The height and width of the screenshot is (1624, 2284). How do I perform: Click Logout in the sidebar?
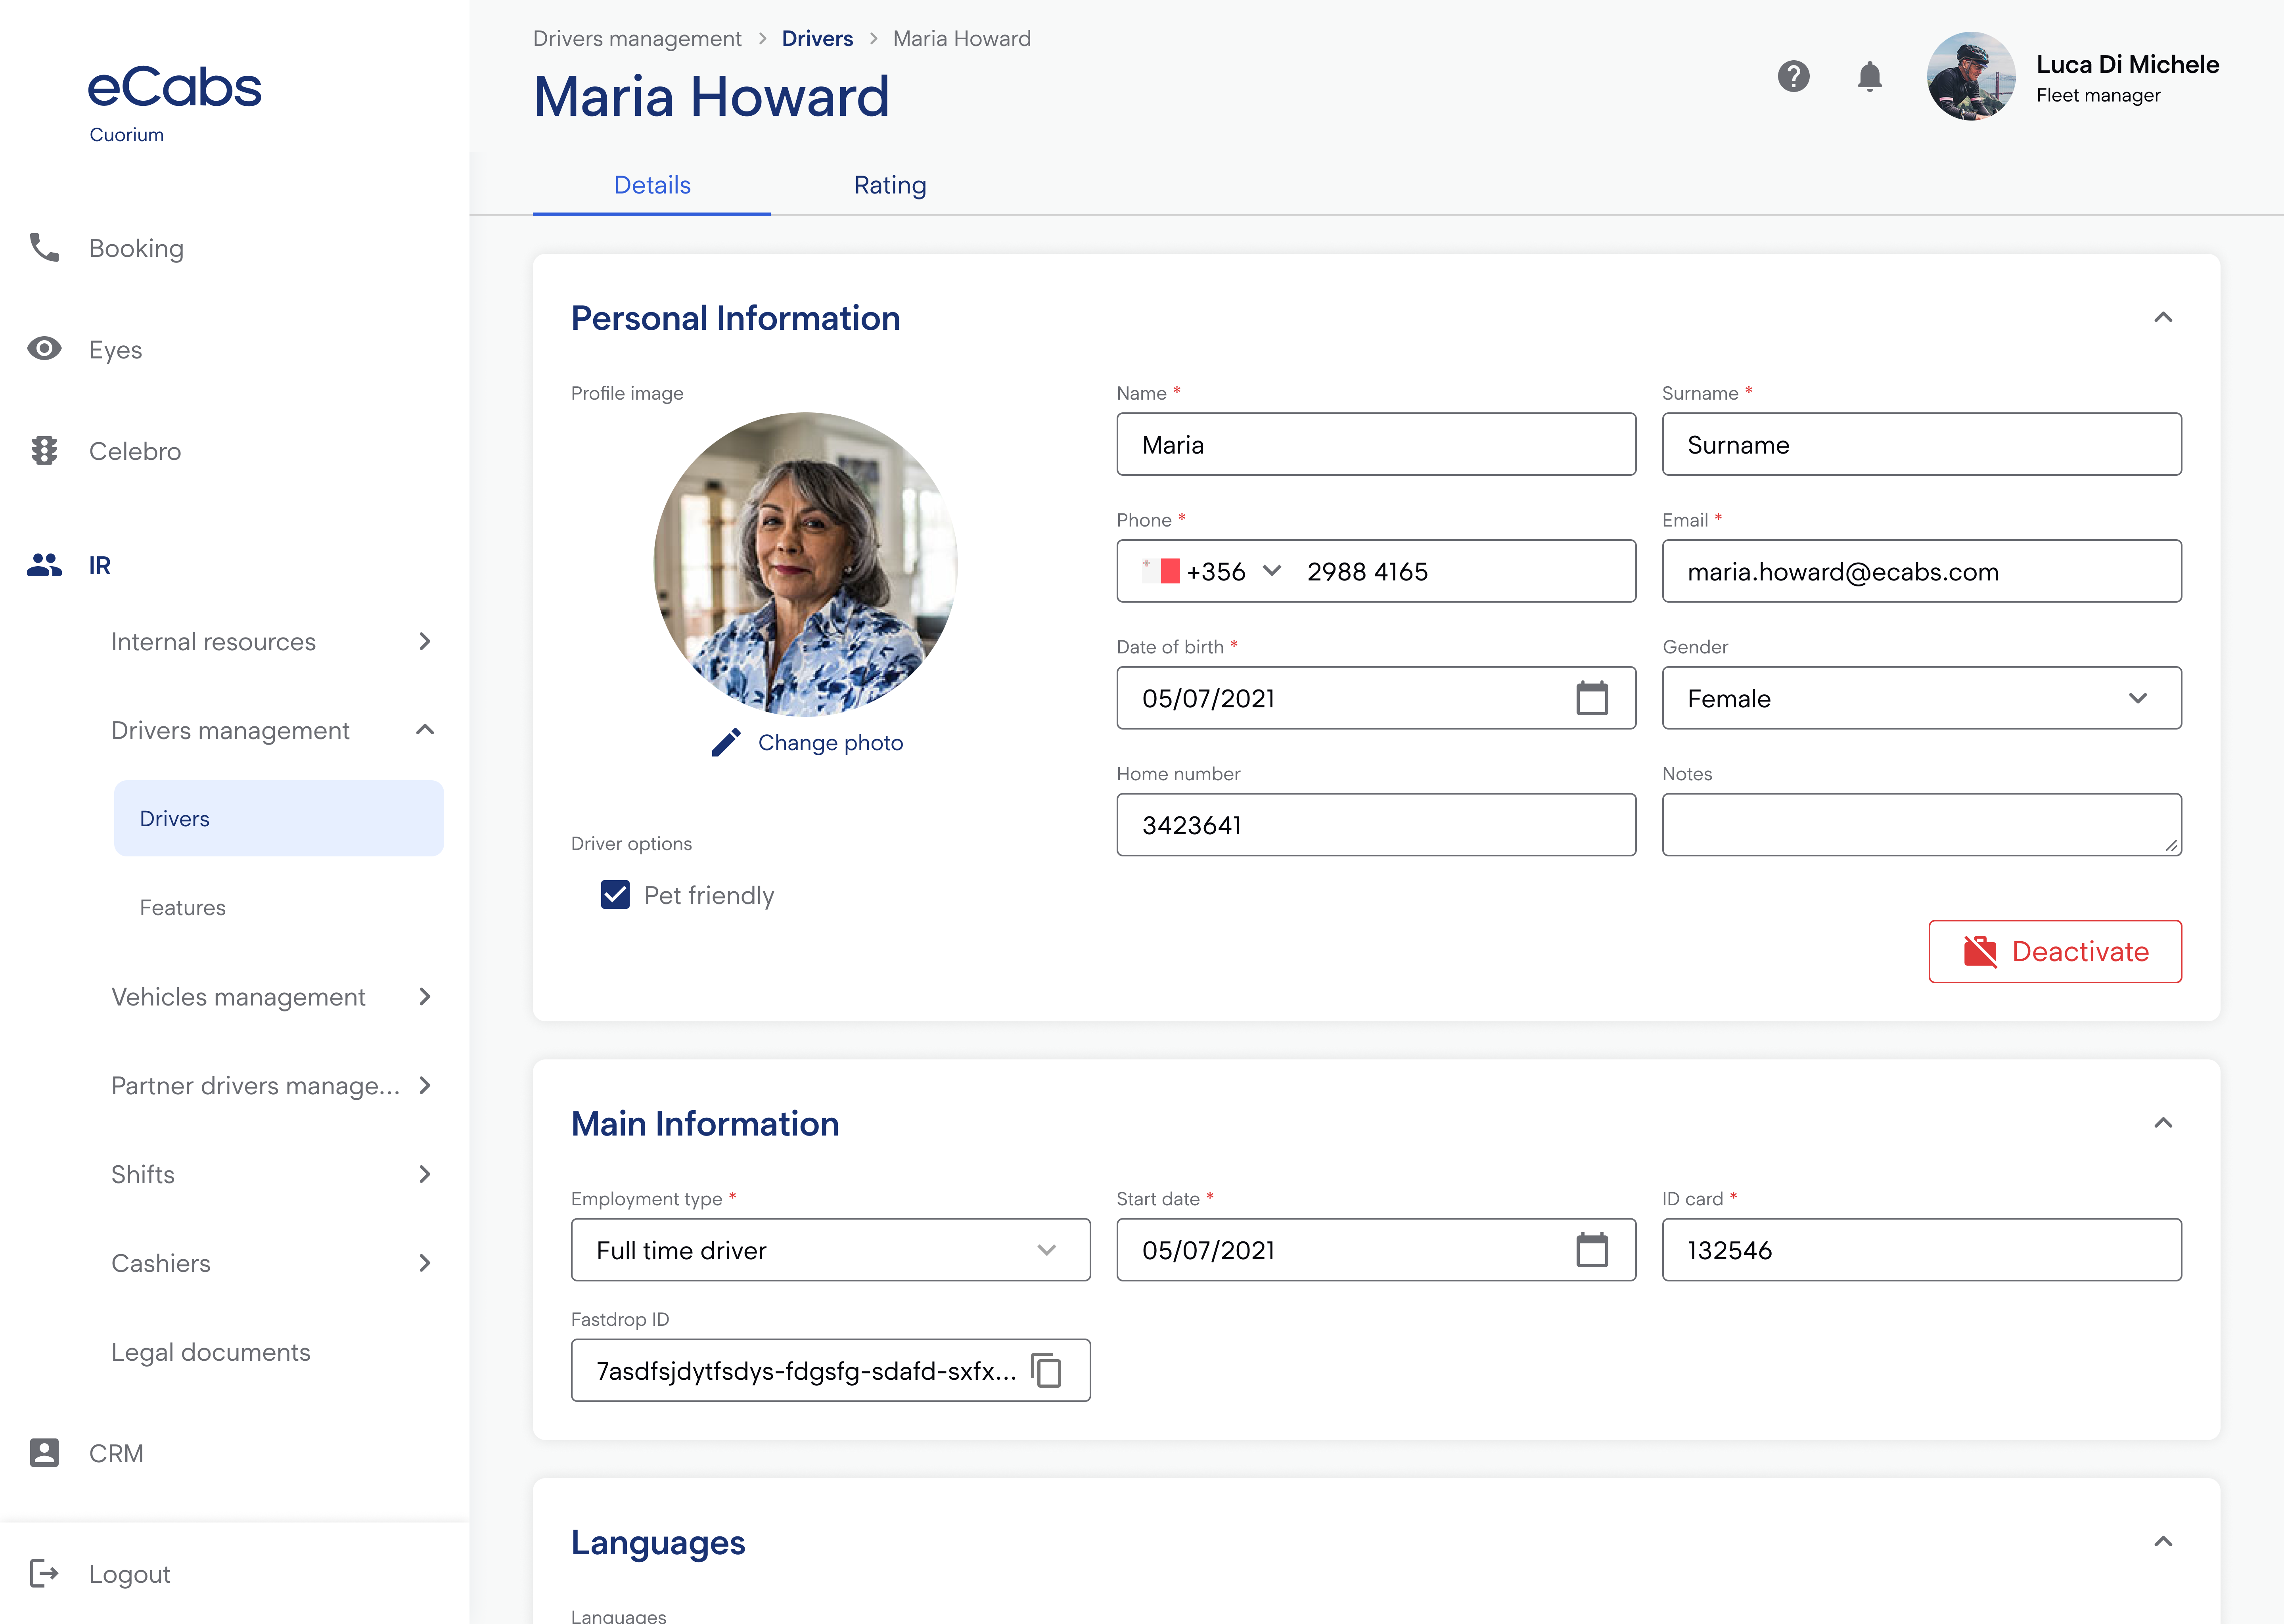click(x=130, y=1574)
